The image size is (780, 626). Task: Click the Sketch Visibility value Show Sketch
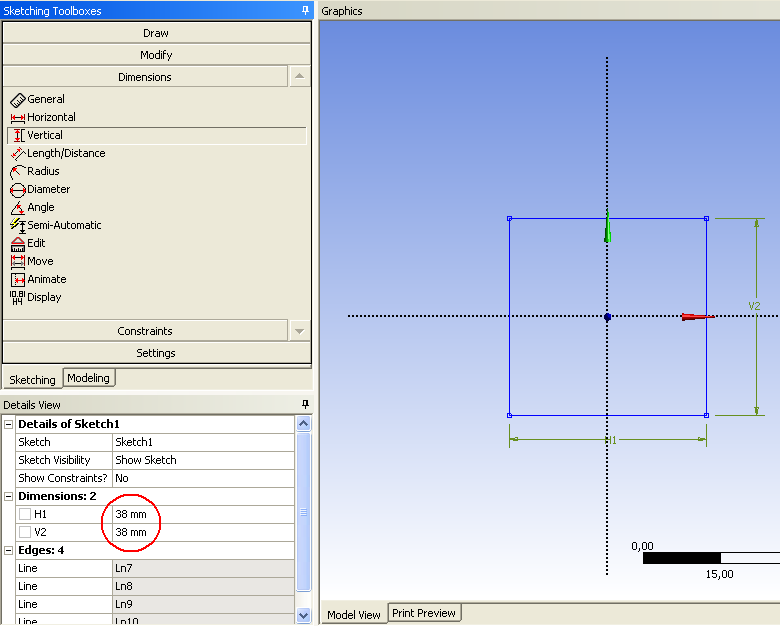point(203,460)
